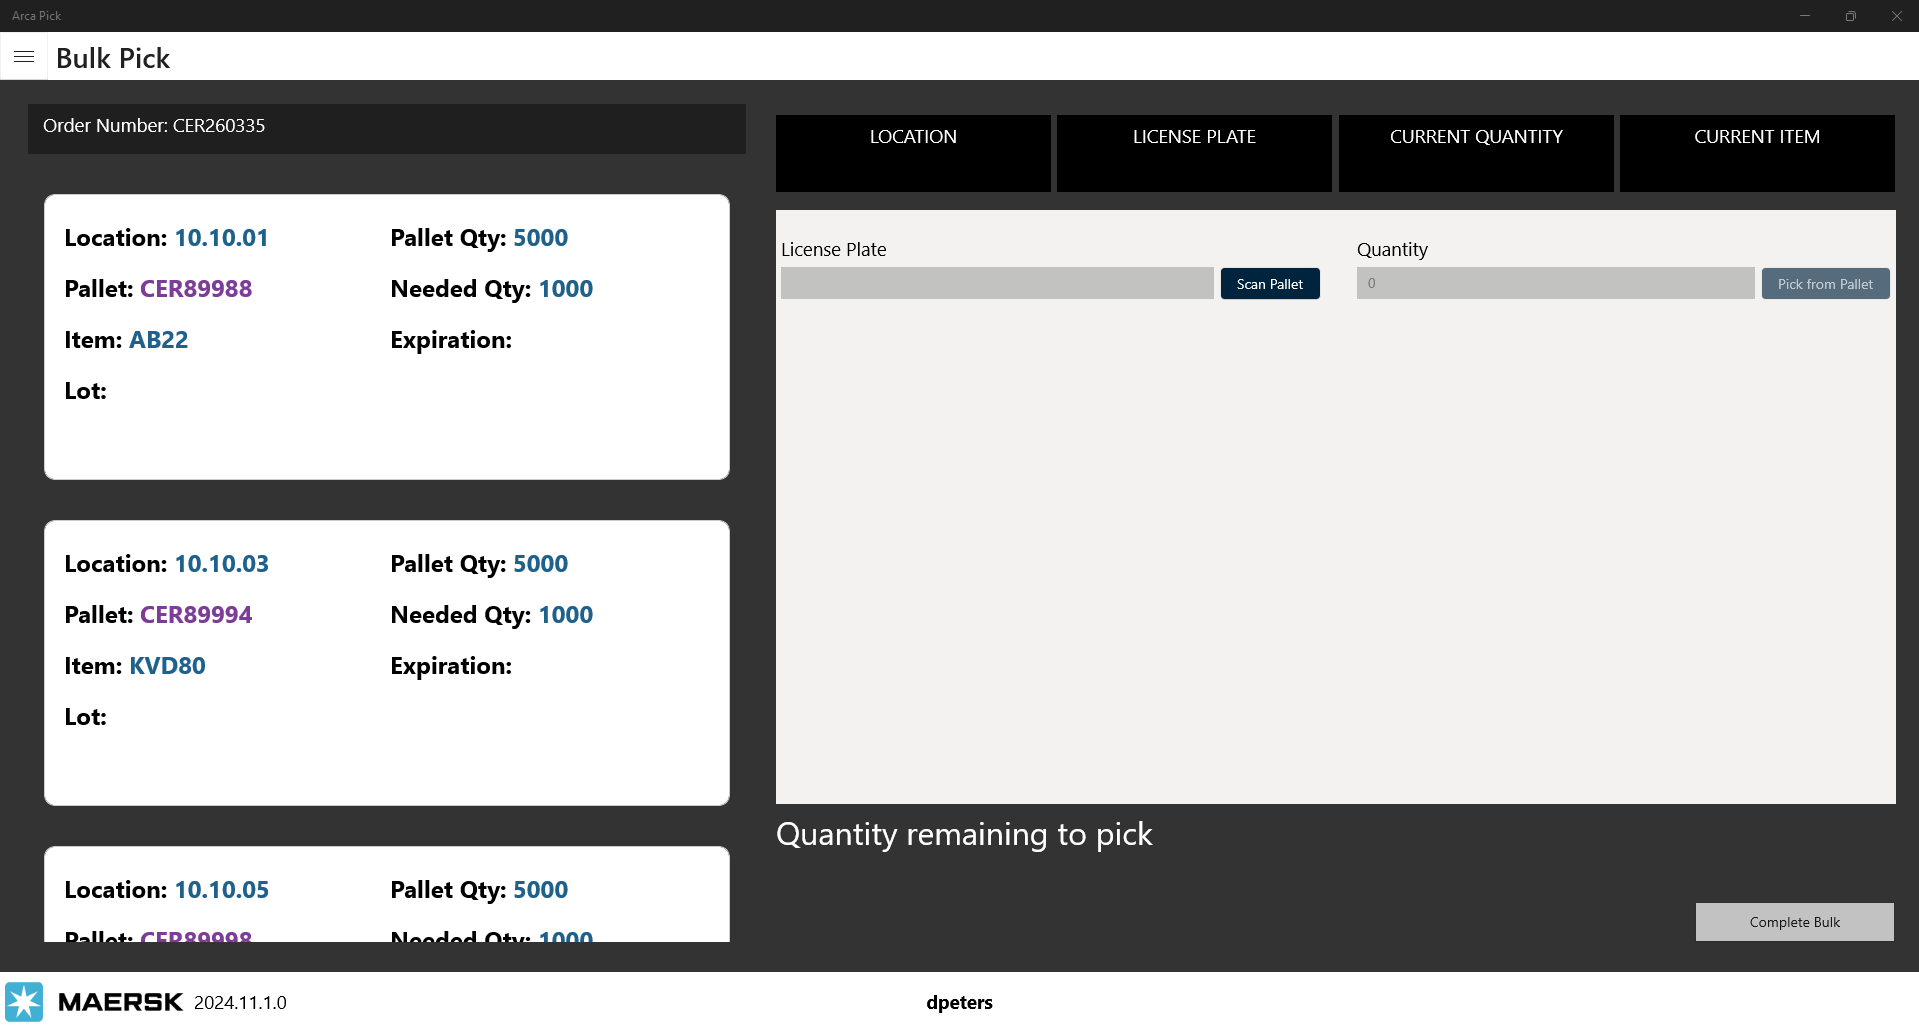Viewport: 1919px width, 1031px height.
Task: Click the CURRENT QUANTITY header tile
Action: pyautogui.click(x=1475, y=153)
